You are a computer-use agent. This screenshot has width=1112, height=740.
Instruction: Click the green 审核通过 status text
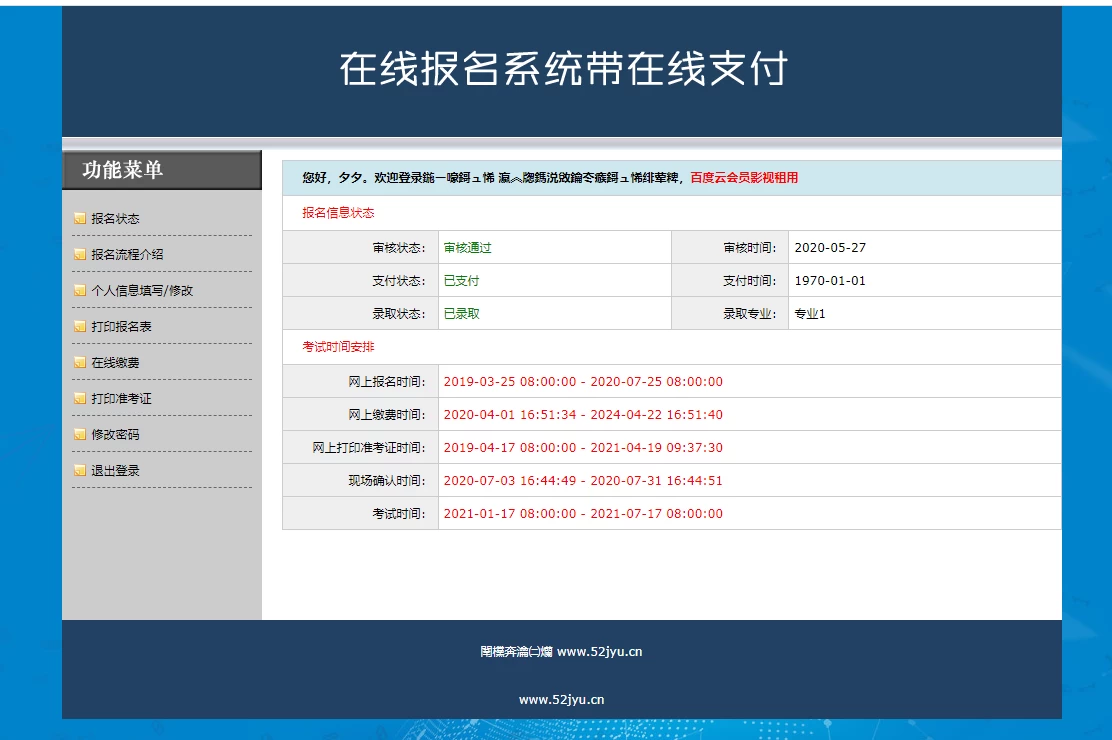tap(466, 247)
